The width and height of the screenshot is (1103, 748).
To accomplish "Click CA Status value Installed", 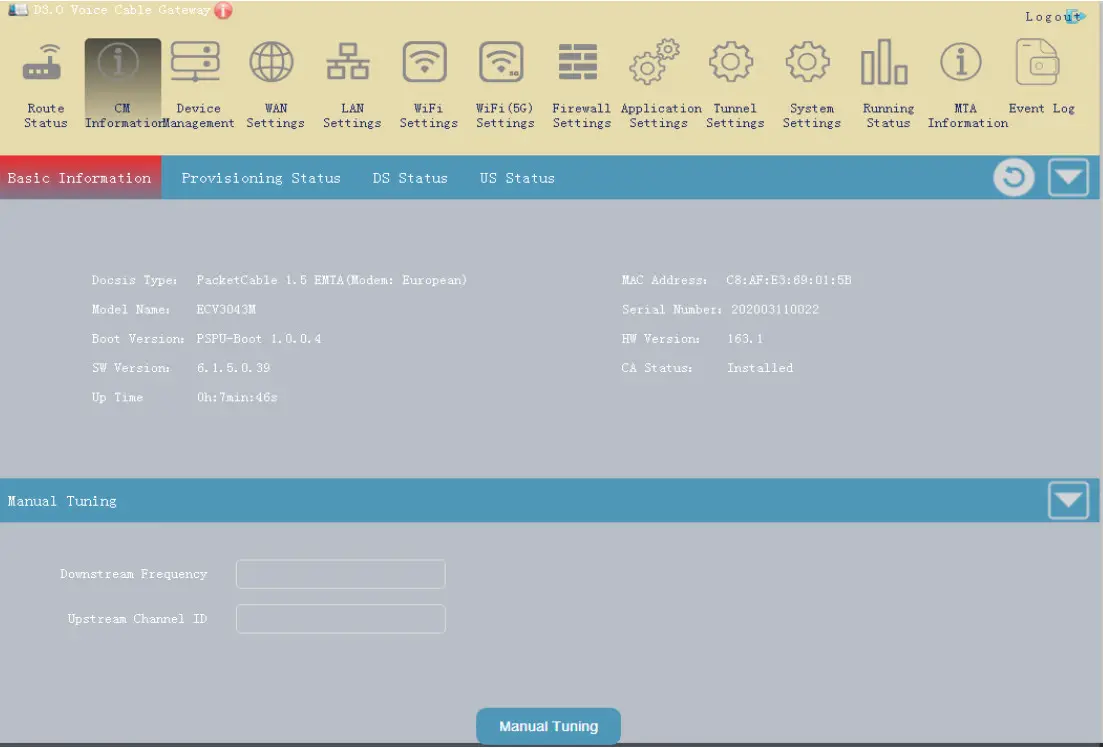I will [760, 368].
